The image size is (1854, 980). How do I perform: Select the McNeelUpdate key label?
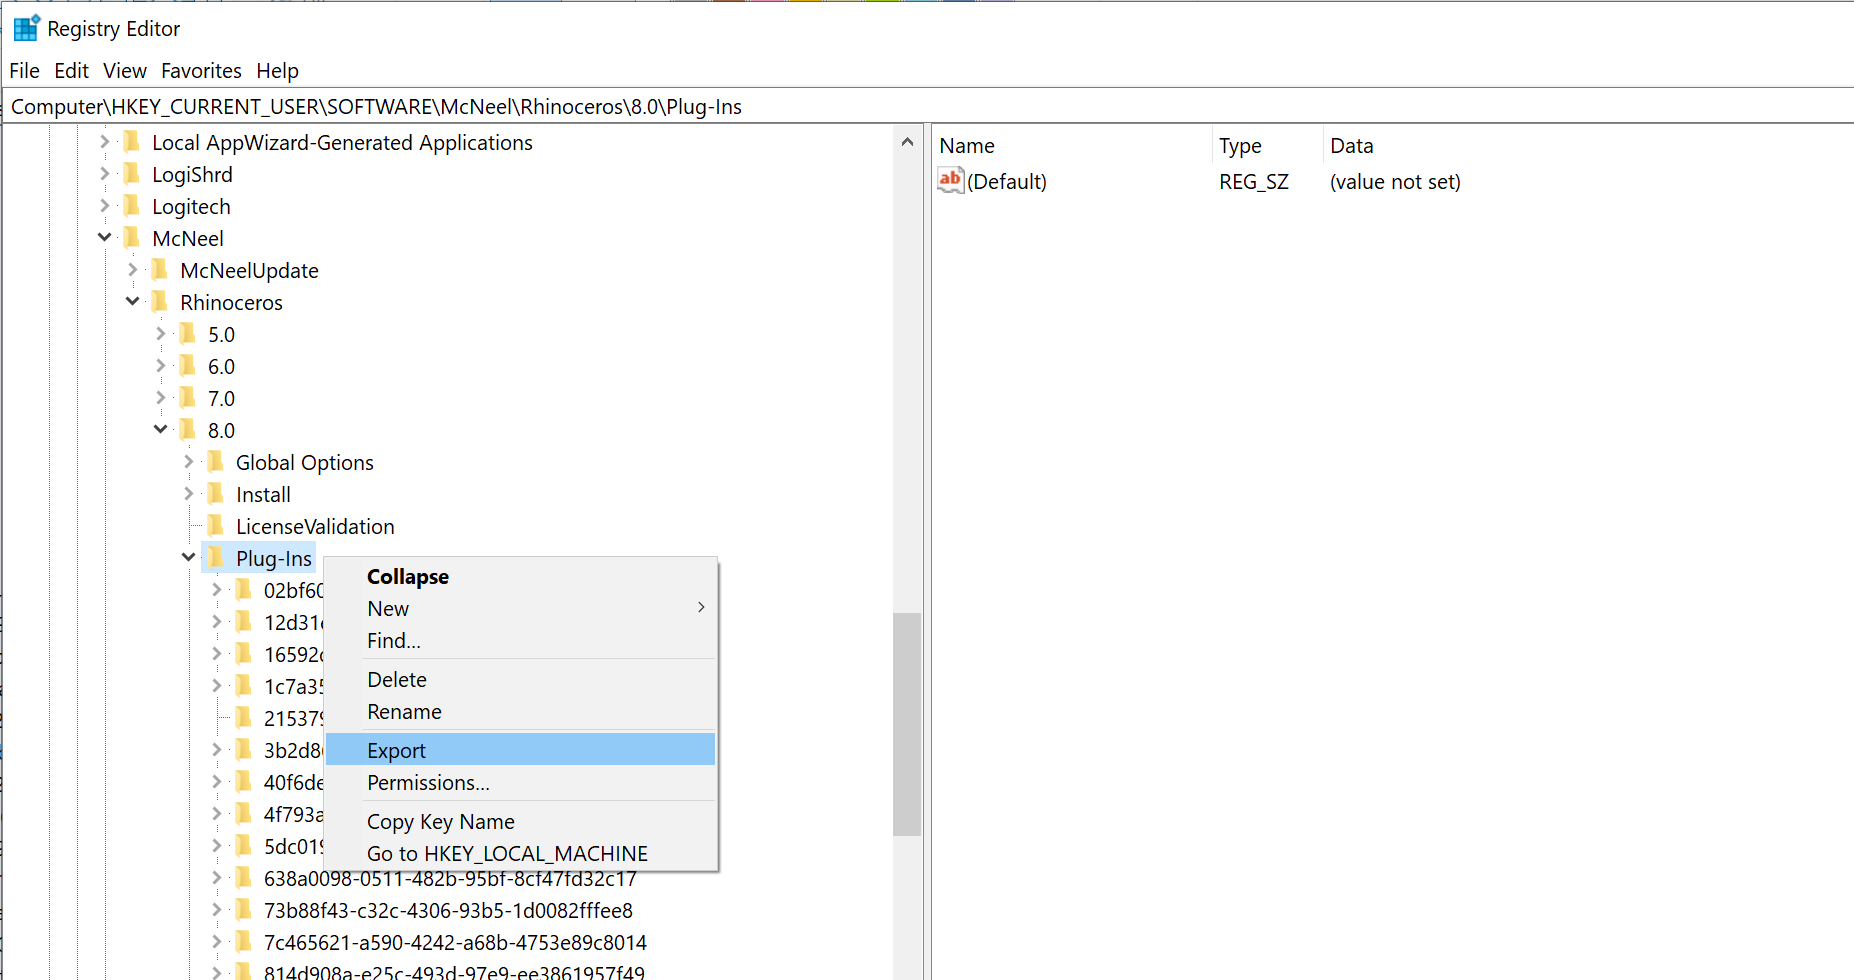click(249, 271)
